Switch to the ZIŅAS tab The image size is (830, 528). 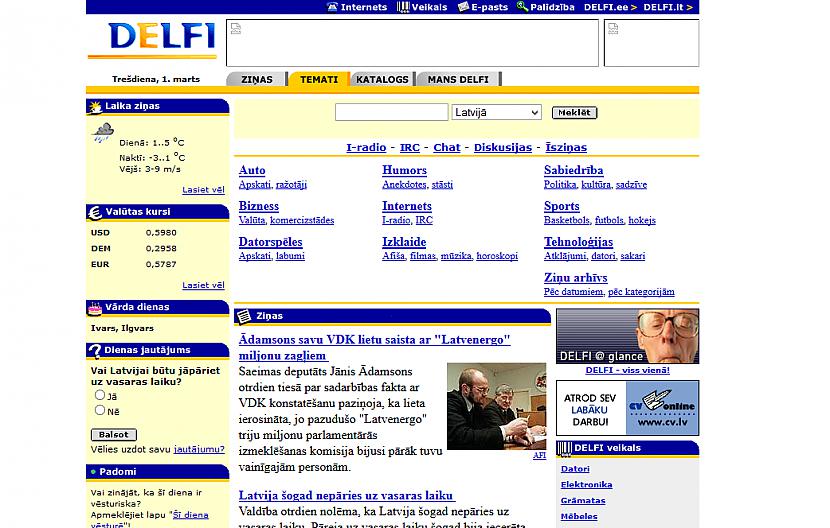tap(257, 79)
